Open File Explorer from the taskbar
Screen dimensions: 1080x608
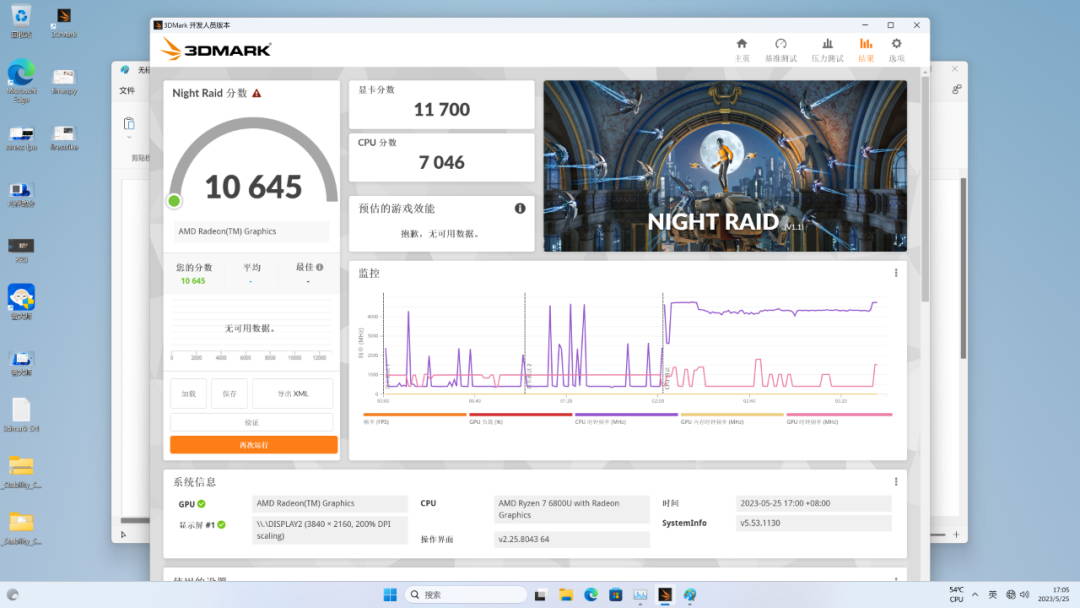click(566, 595)
